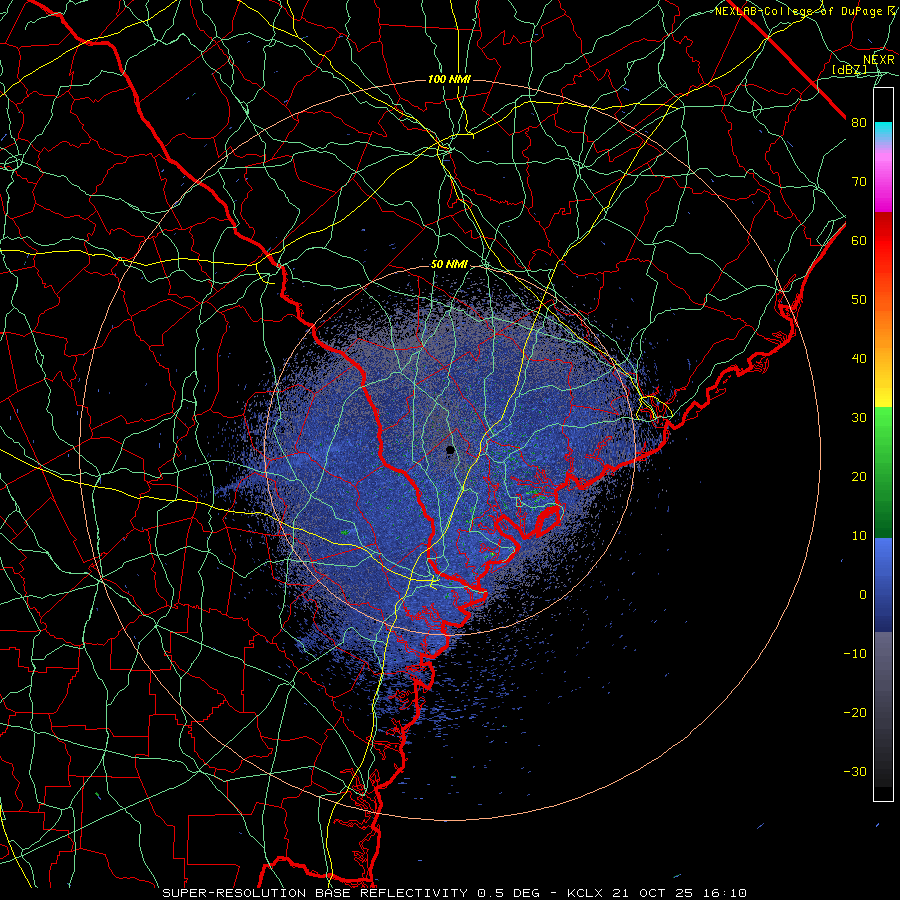
Task: Click the -10 value on the color scale
Action: click(x=855, y=654)
